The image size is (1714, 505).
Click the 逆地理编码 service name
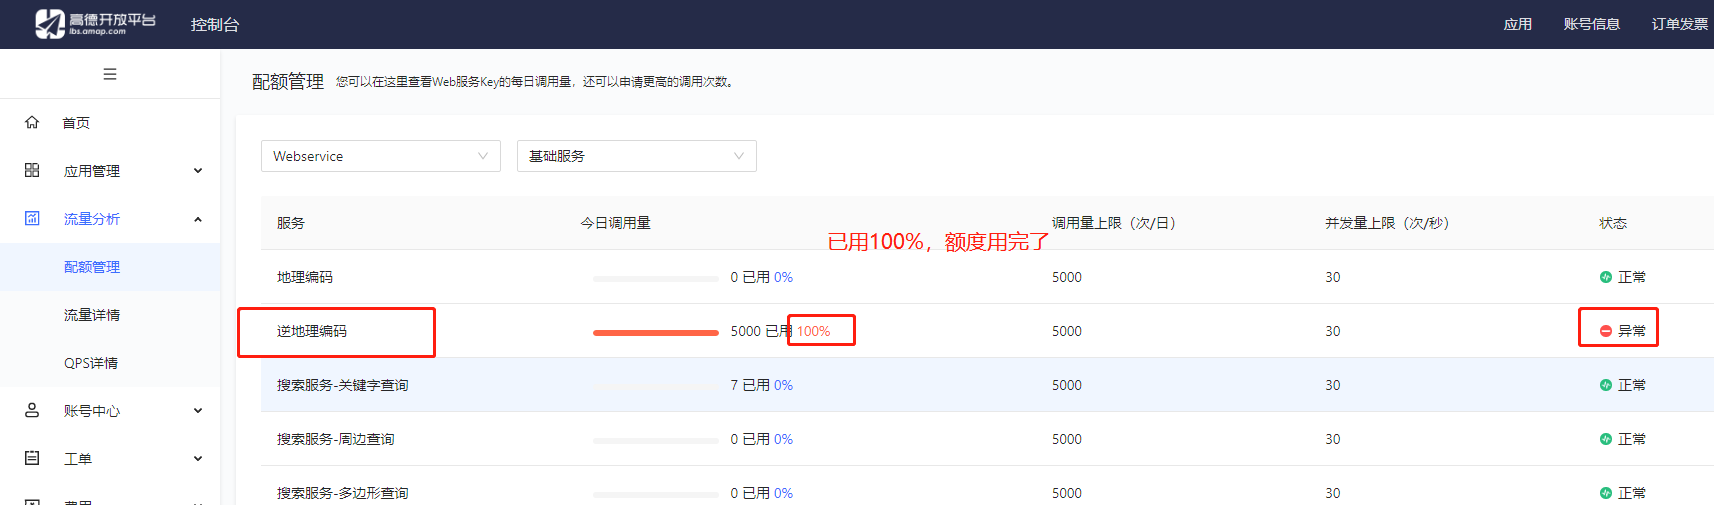312,331
